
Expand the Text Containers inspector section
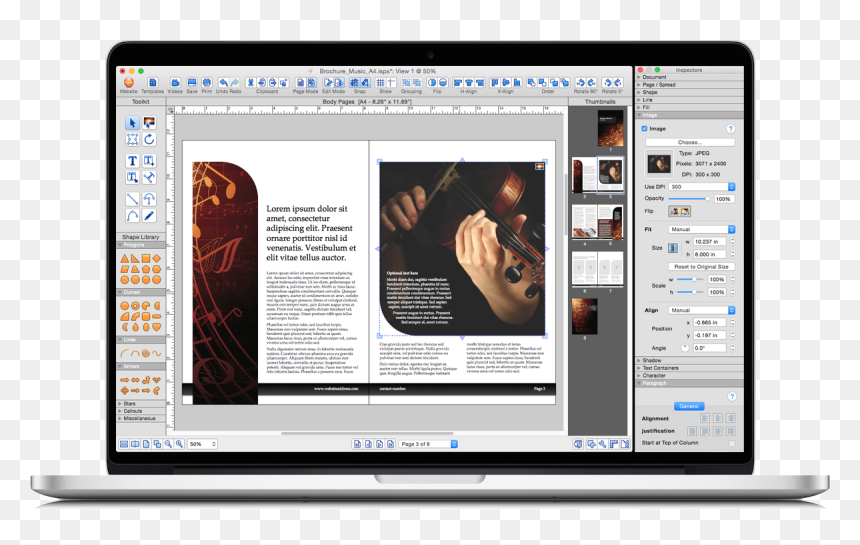tap(689, 368)
